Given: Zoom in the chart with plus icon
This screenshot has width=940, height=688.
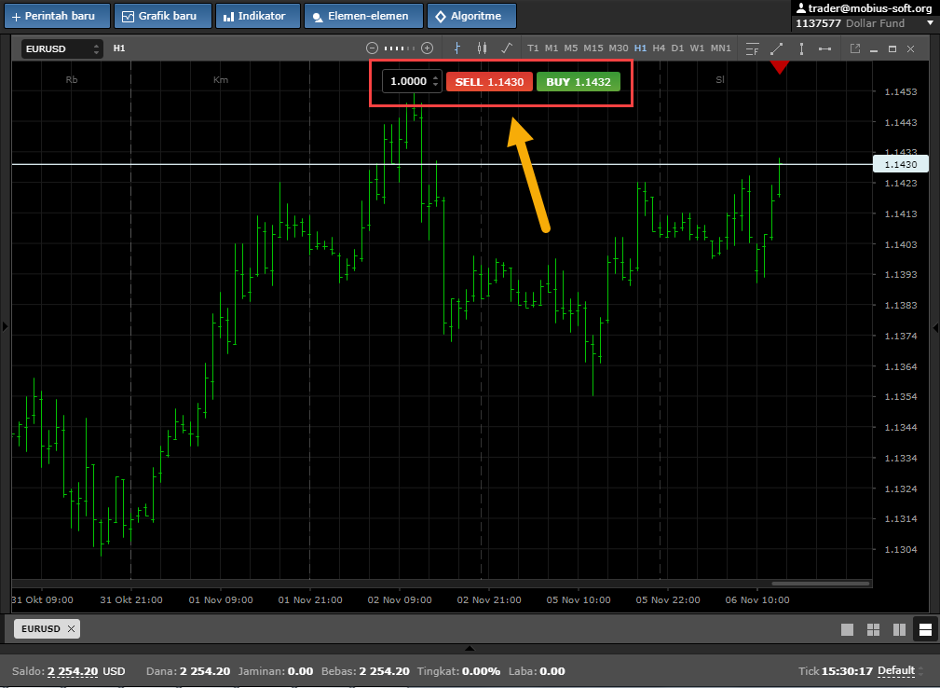Looking at the screenshot, I should pos(427,49).
